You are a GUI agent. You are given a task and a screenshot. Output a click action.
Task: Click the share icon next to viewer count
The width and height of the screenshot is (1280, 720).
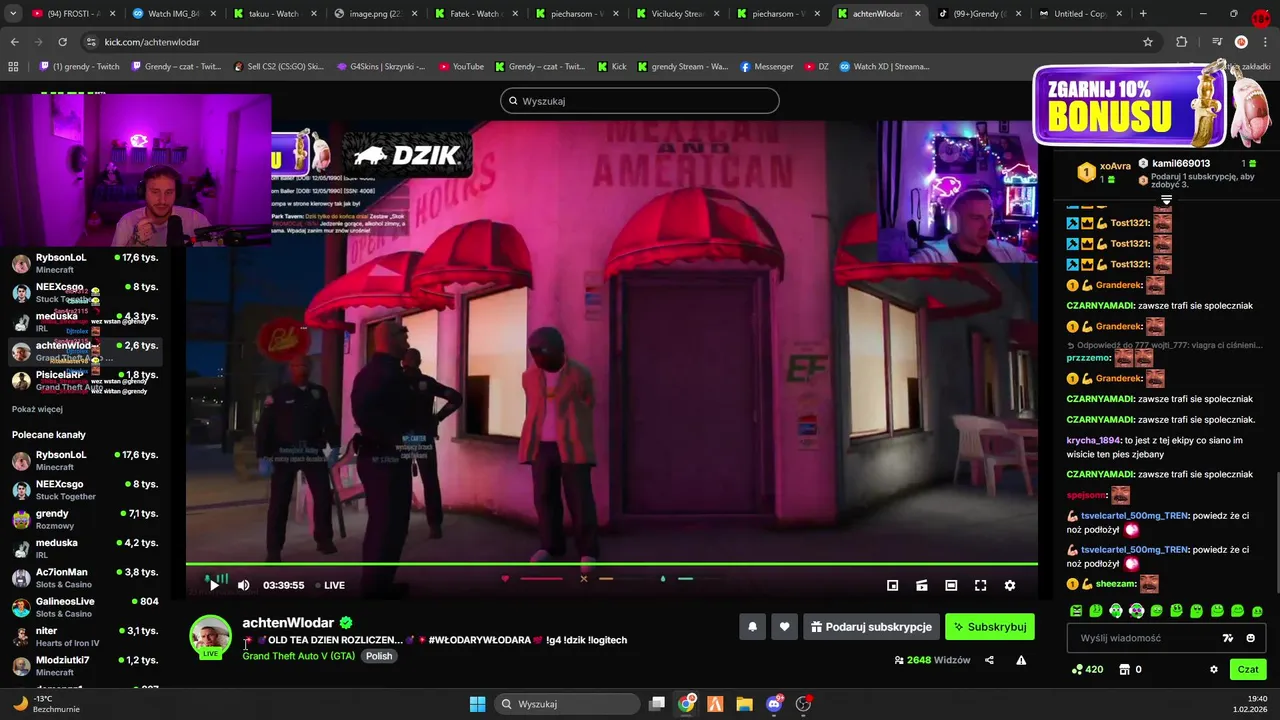[x=989, y=660]
